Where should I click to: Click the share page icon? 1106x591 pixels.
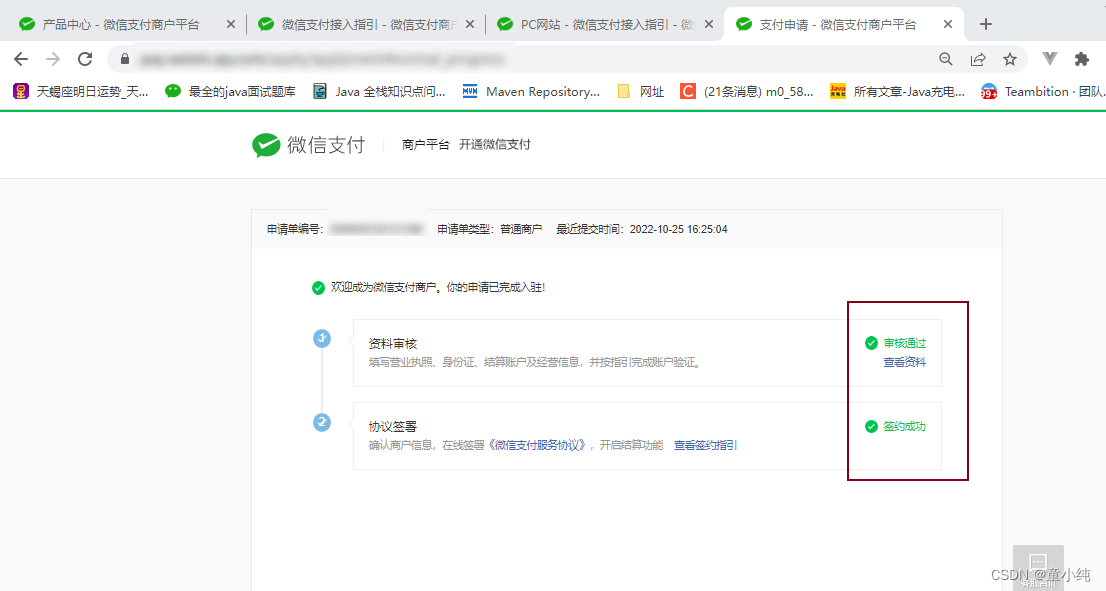[x=978, y=59]
